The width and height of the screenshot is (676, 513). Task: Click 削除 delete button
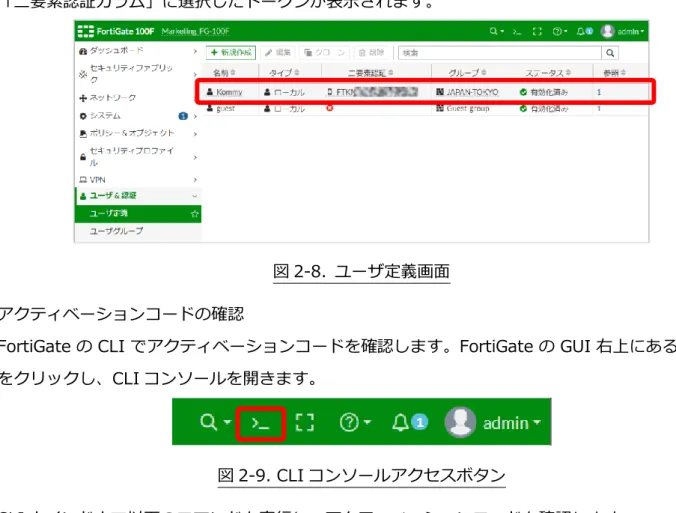371,53
